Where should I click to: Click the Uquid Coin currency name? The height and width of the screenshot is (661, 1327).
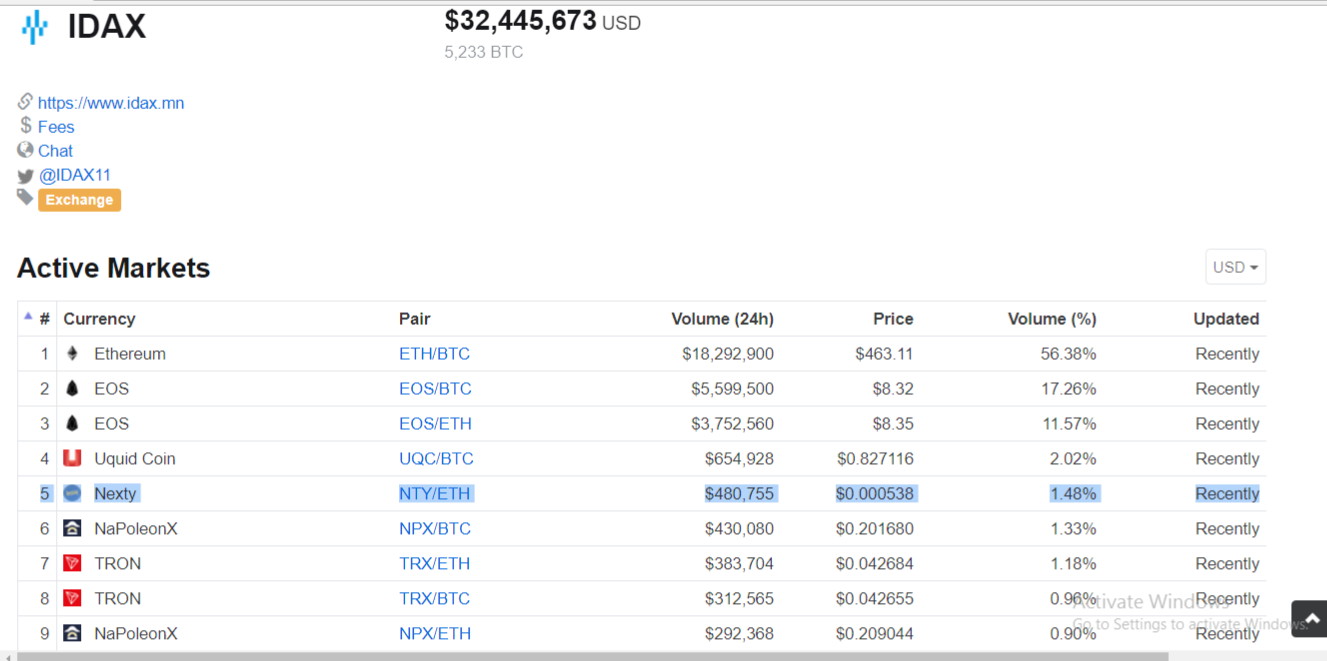pyautogui.click(x=135, y=459)
